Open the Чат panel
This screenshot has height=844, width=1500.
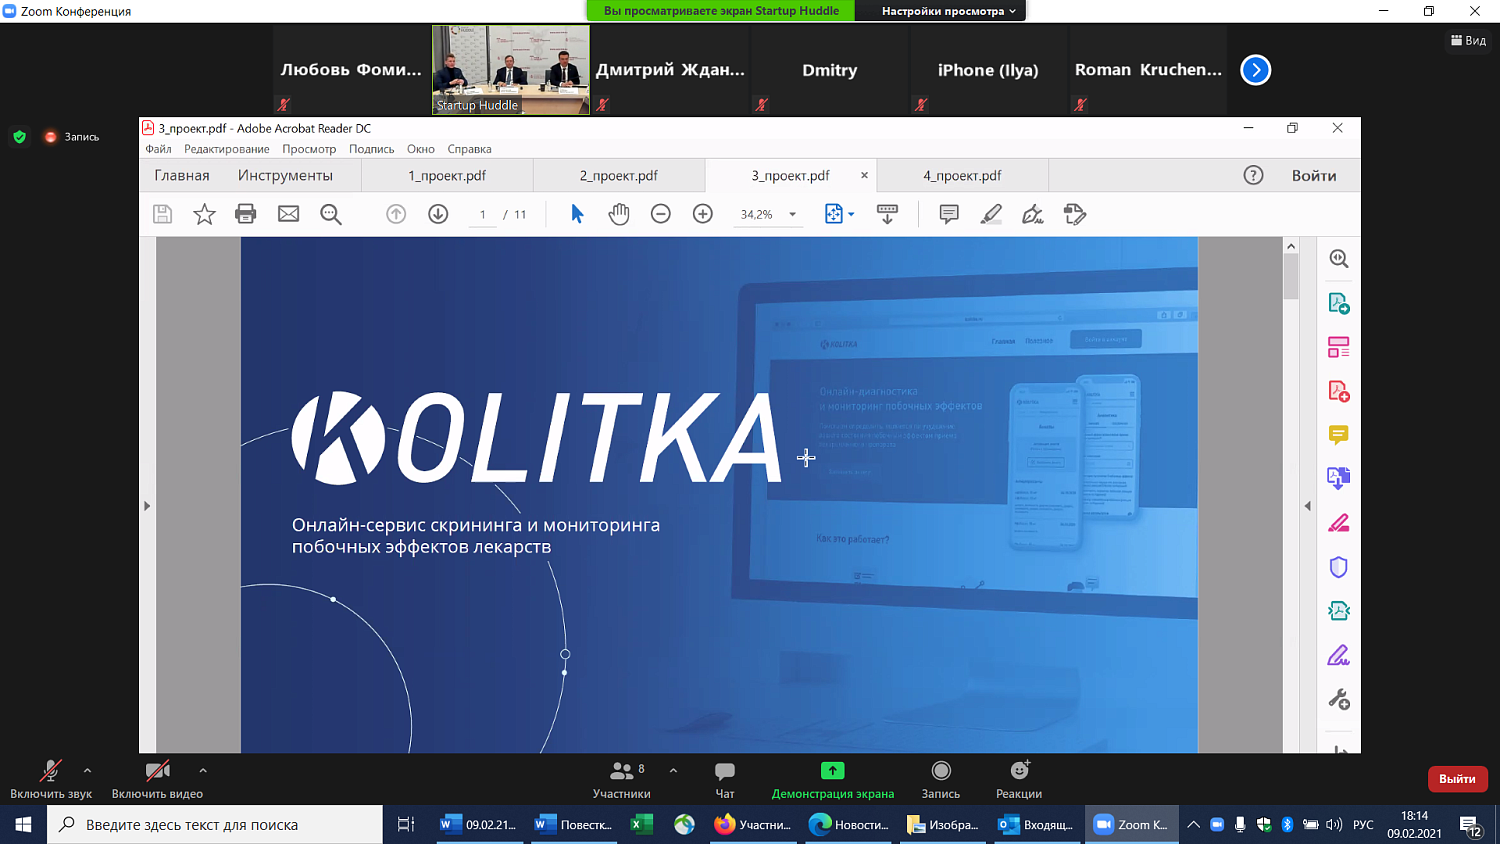tap(725, 779)
